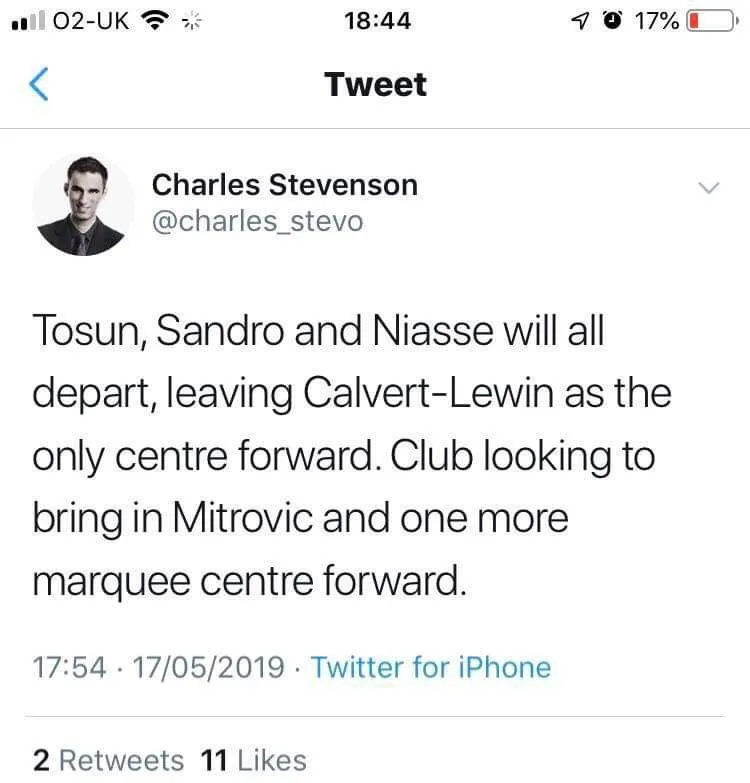Click the tweet text about Calvert-Lewin
Screen dimensions: 750x783
tap(350, 455)
